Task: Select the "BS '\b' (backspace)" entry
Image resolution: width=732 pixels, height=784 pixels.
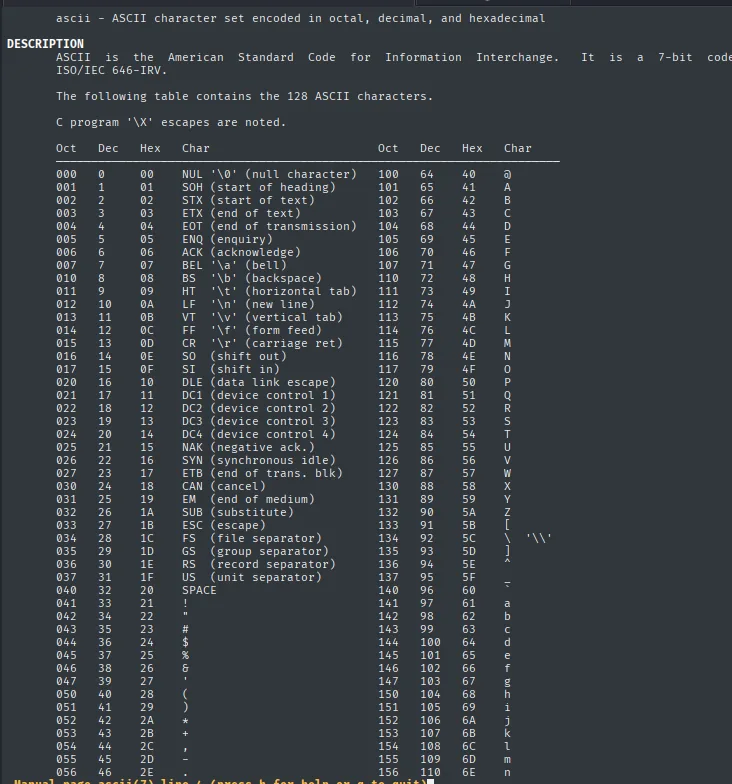Action: coord(252,278)
